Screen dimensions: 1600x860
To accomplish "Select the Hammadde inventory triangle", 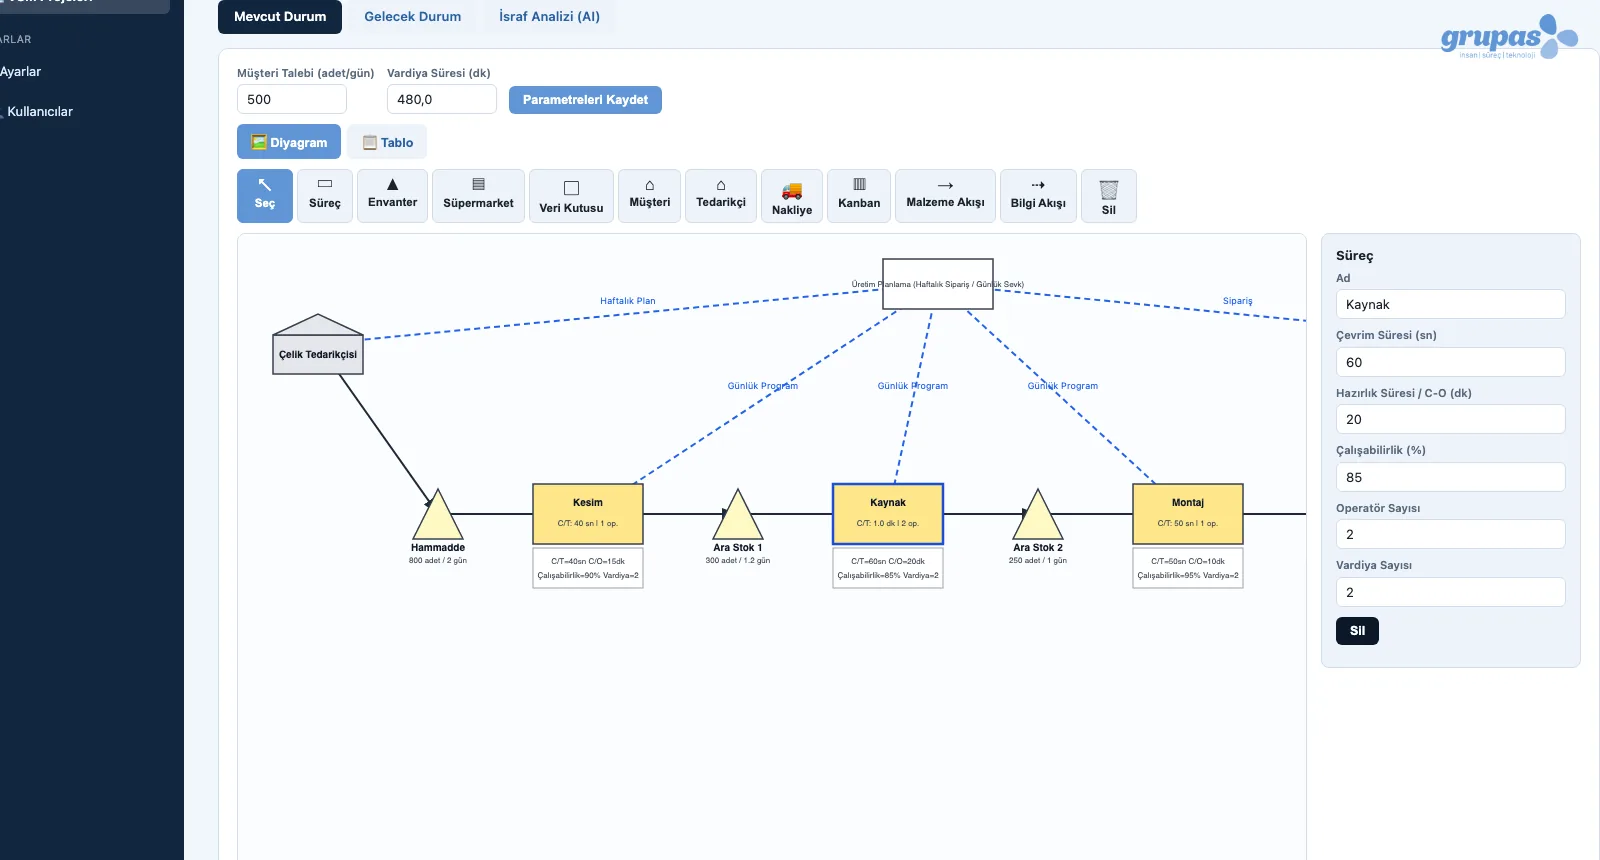I will coord(438,517).
